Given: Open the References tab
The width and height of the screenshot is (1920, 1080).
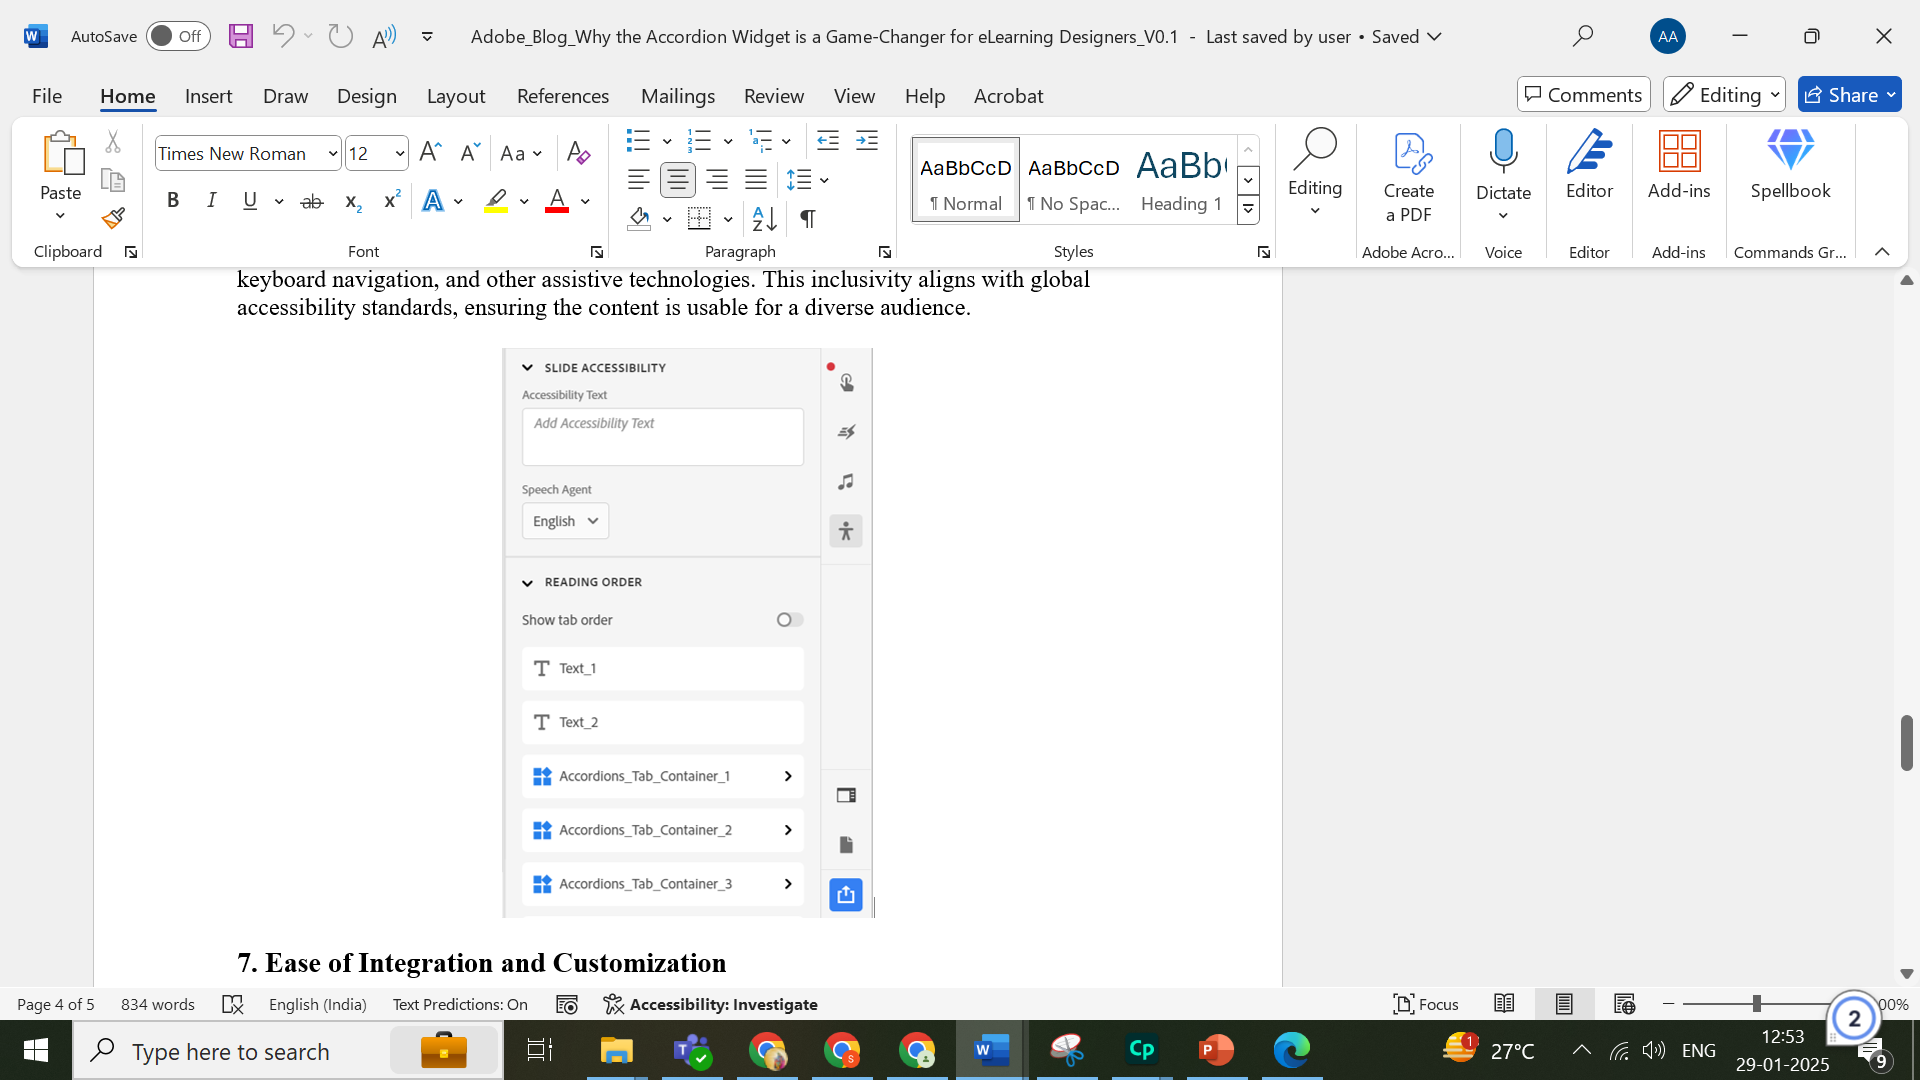Looking at the screenshot, I should 562,96.
